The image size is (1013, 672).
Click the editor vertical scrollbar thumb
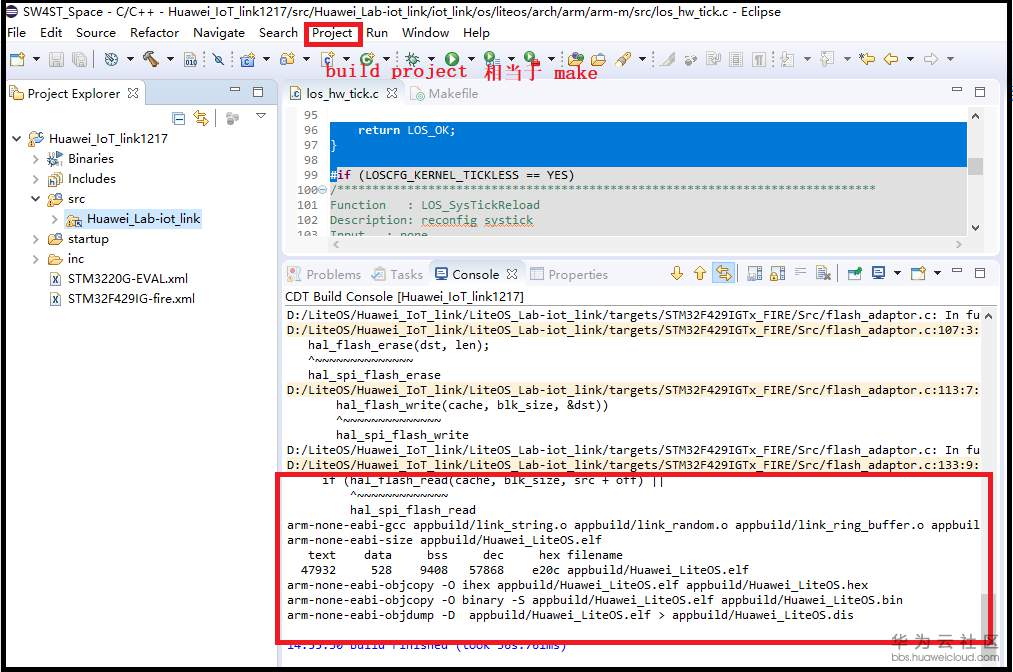point(976,166)
